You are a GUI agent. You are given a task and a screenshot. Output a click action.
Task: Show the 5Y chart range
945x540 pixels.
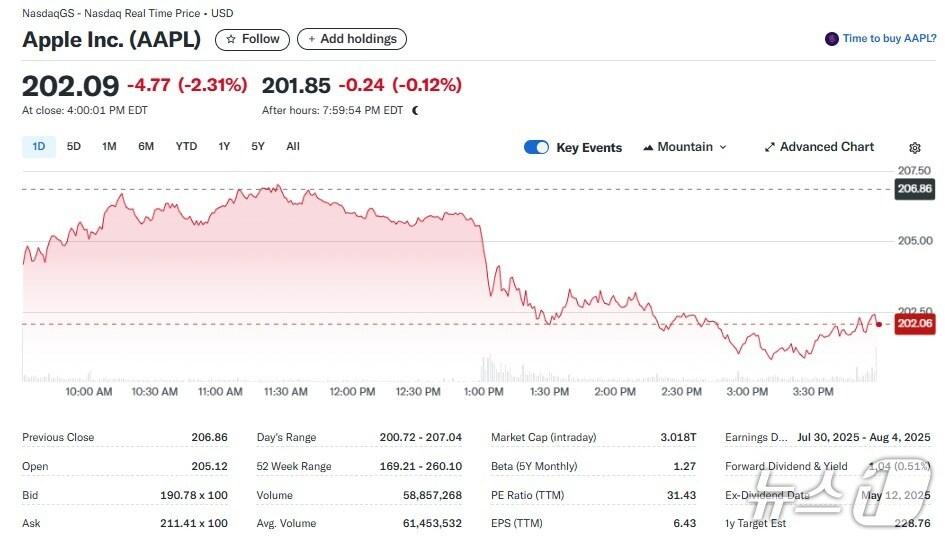tap(258, 147)
